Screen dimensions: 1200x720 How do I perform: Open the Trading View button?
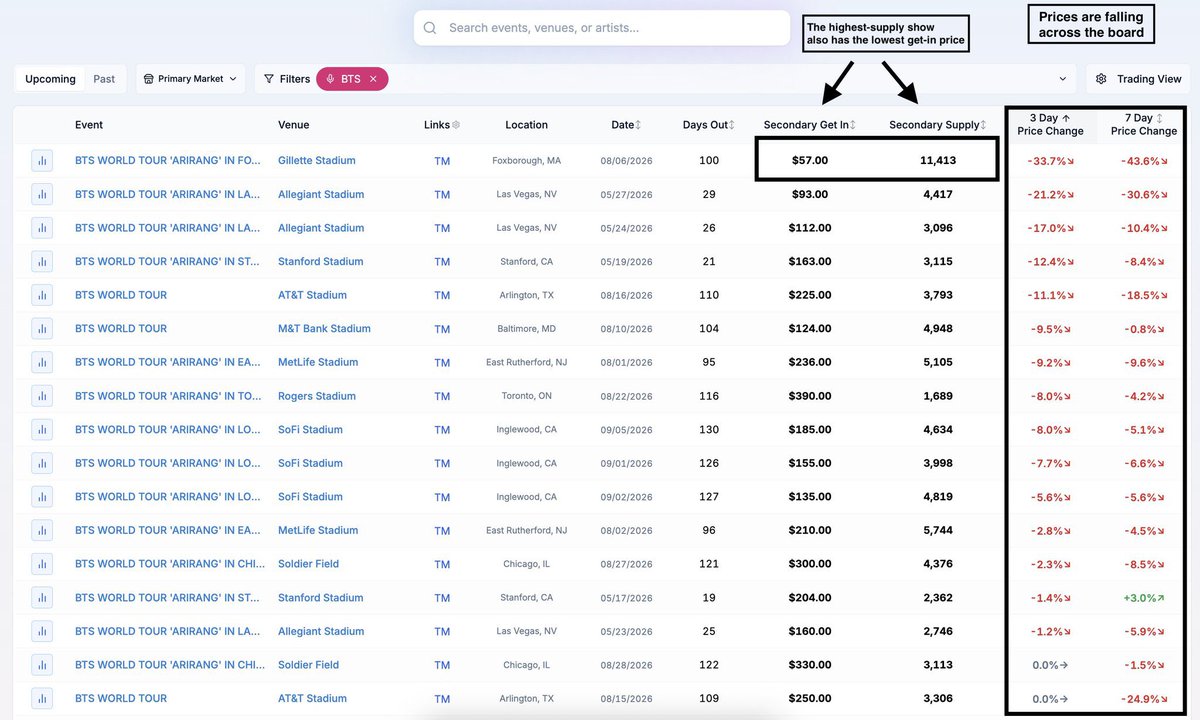point(1138,79)
